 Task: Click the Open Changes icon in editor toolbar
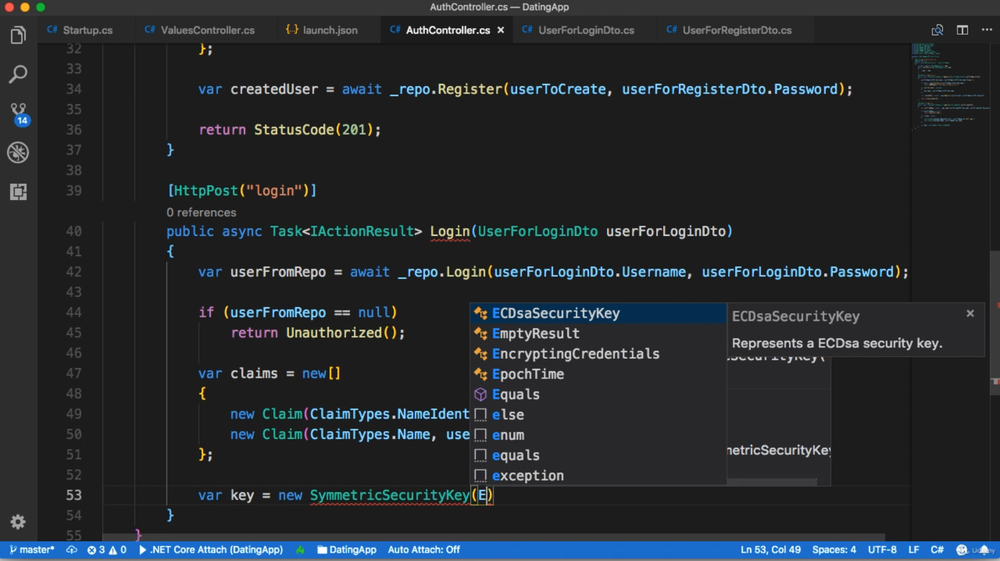tap(937, 30)
